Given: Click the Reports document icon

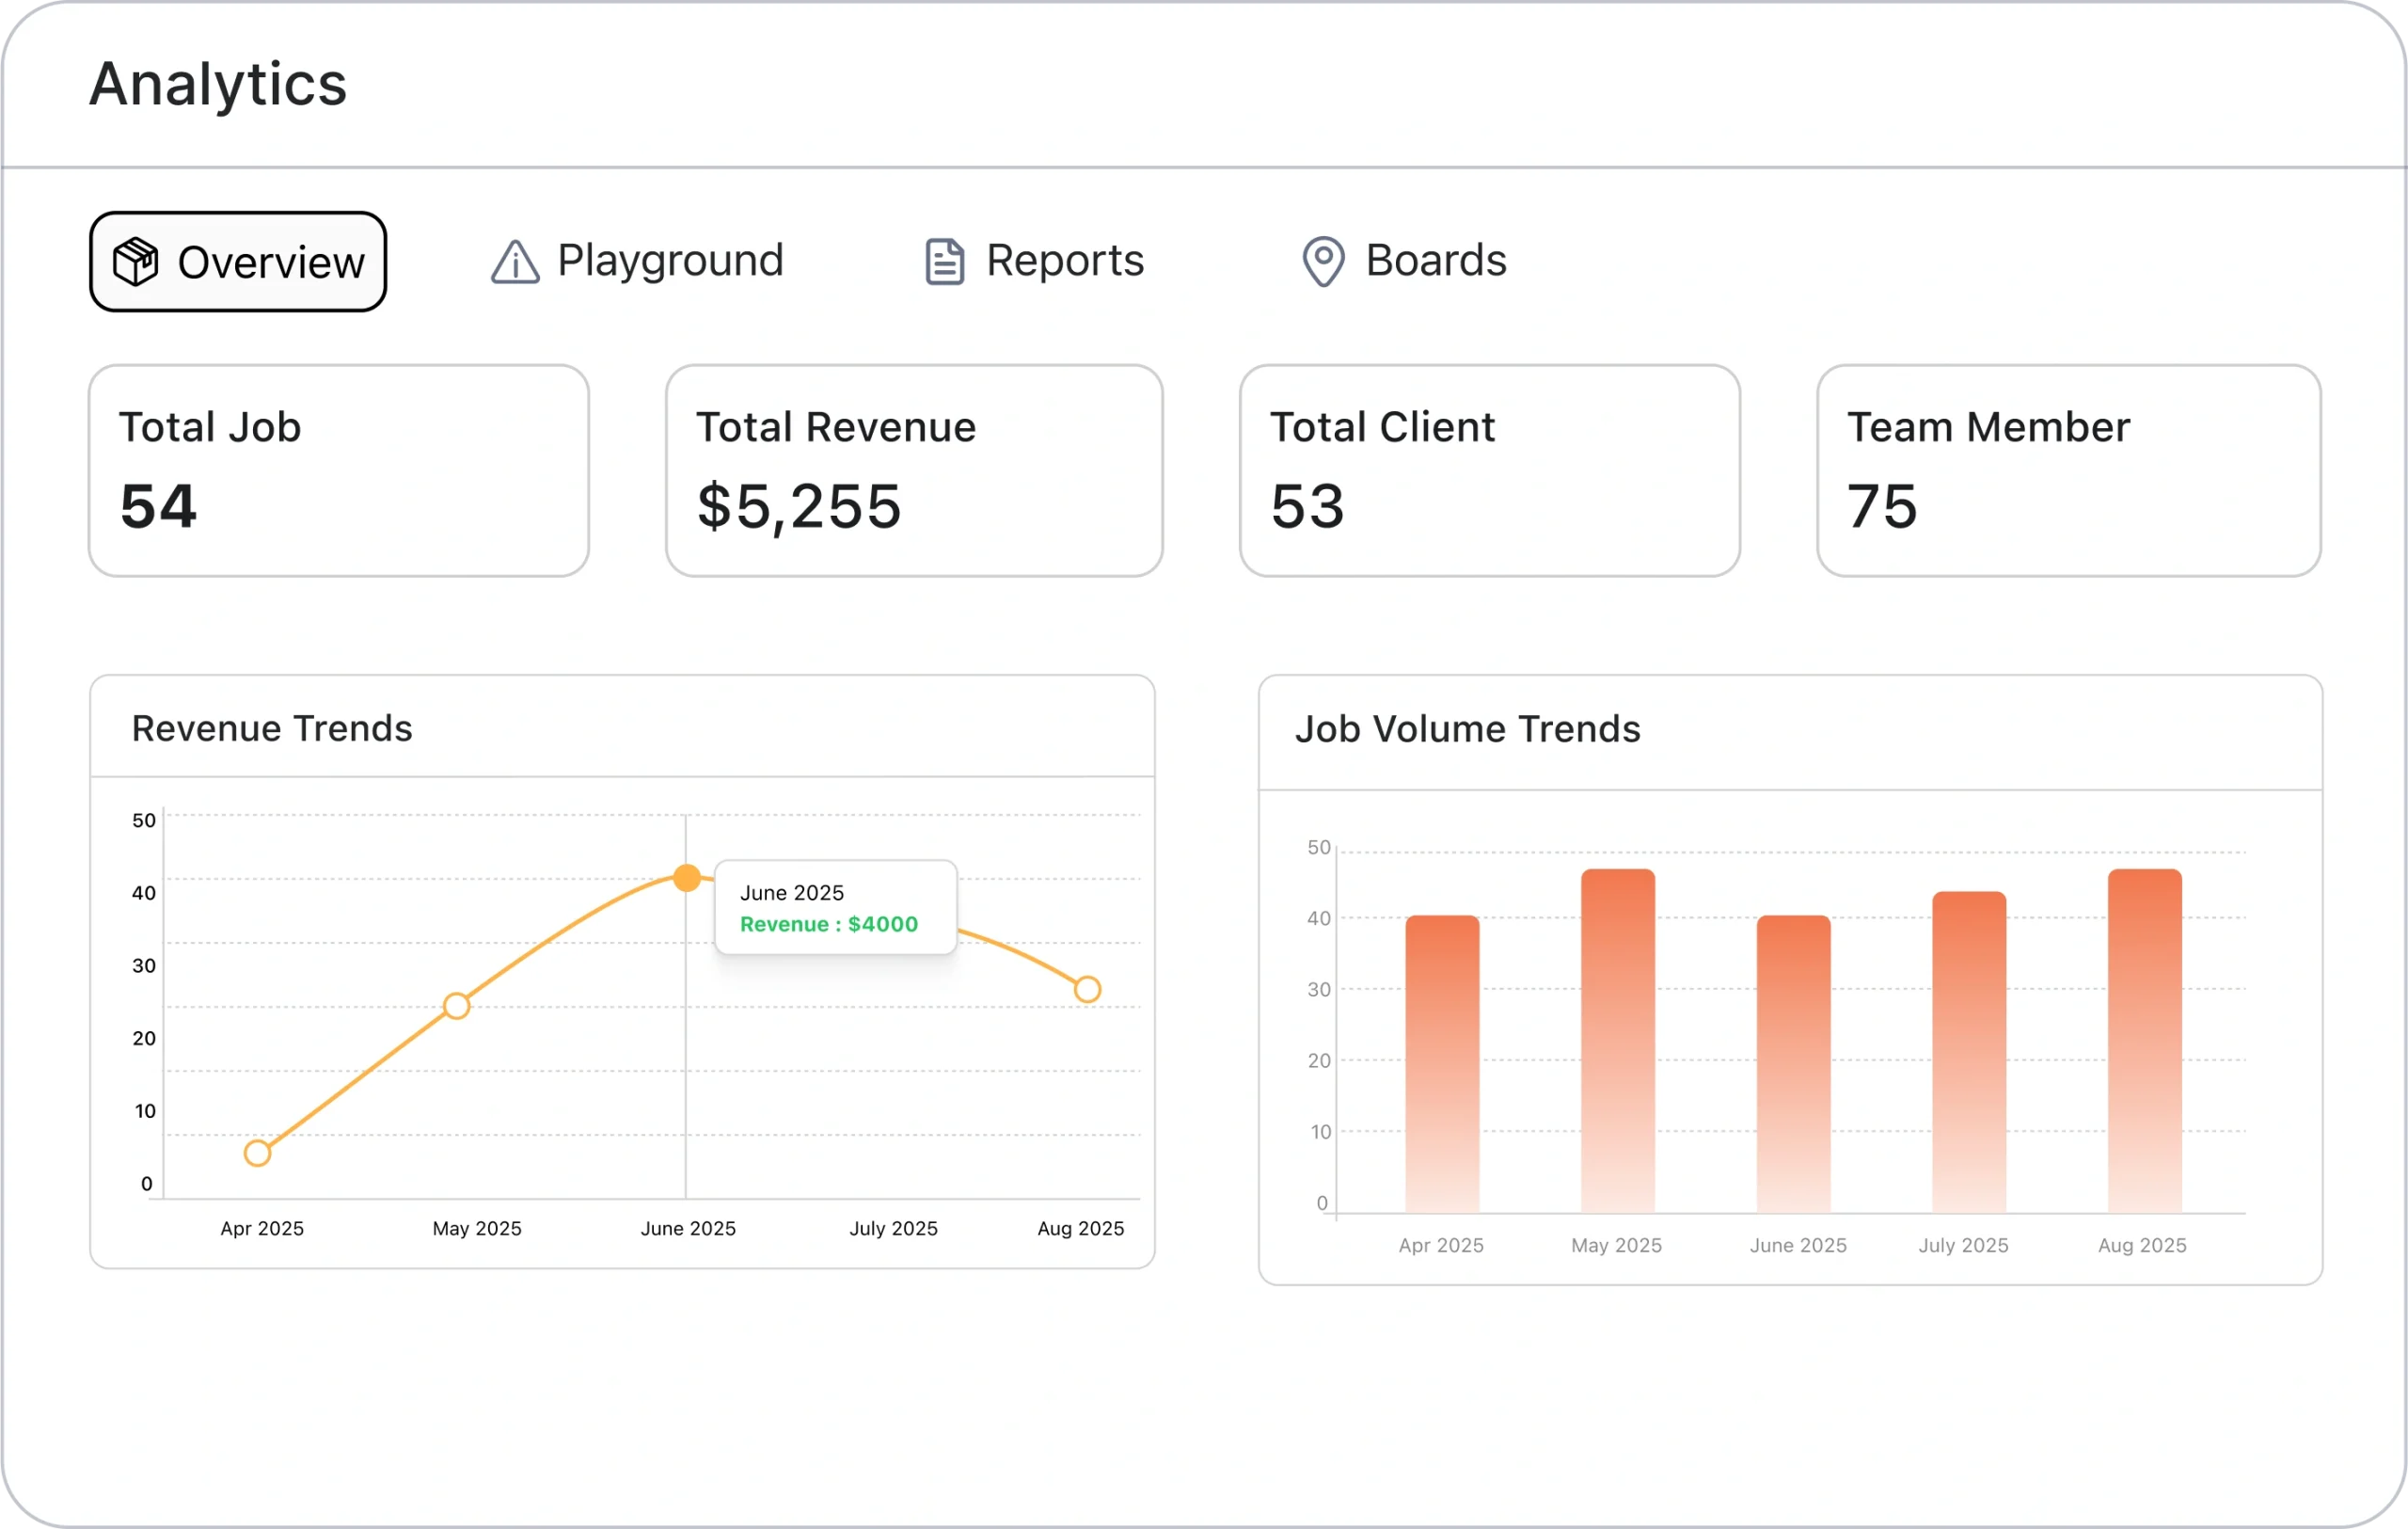Looking at the screenshot, I should (x=944, y=262).
